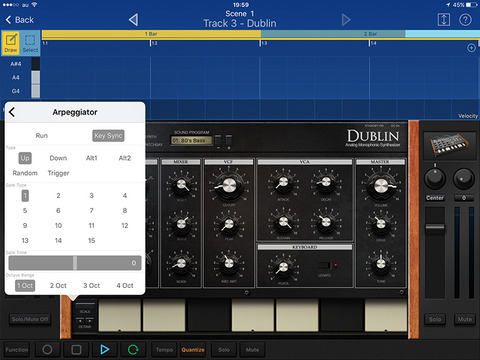Set octave range to 3 Oct
Image resolution: width=480 pixels, height=360 pixels.
[92, 286]
